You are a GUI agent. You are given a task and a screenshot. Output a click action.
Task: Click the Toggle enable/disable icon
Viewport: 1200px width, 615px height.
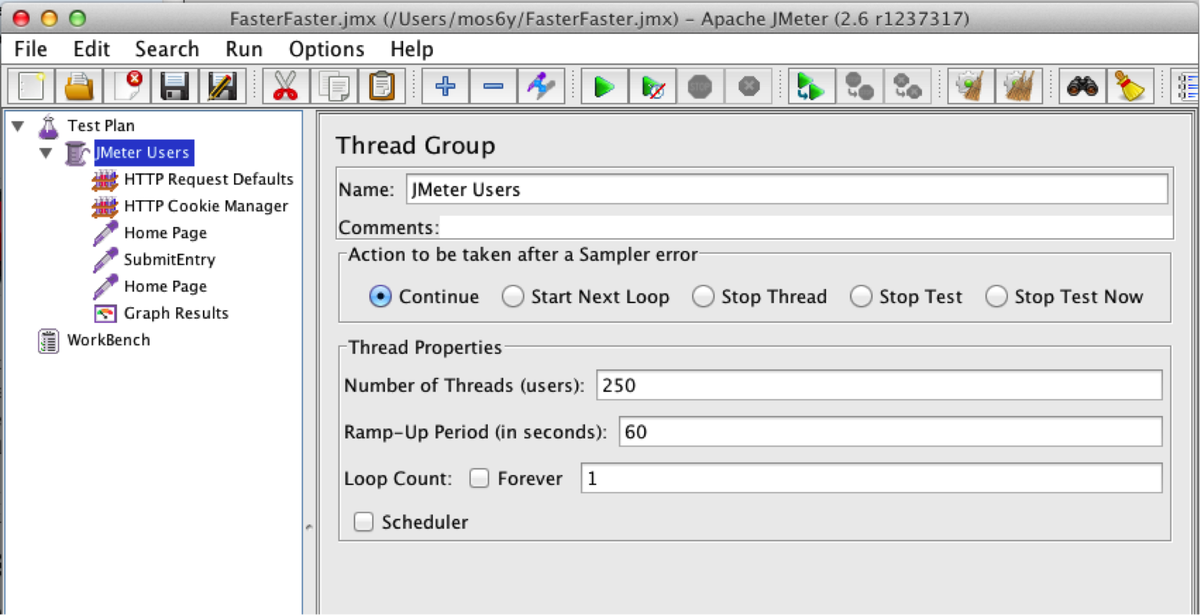pyautogui.click(x=541, y=86)
